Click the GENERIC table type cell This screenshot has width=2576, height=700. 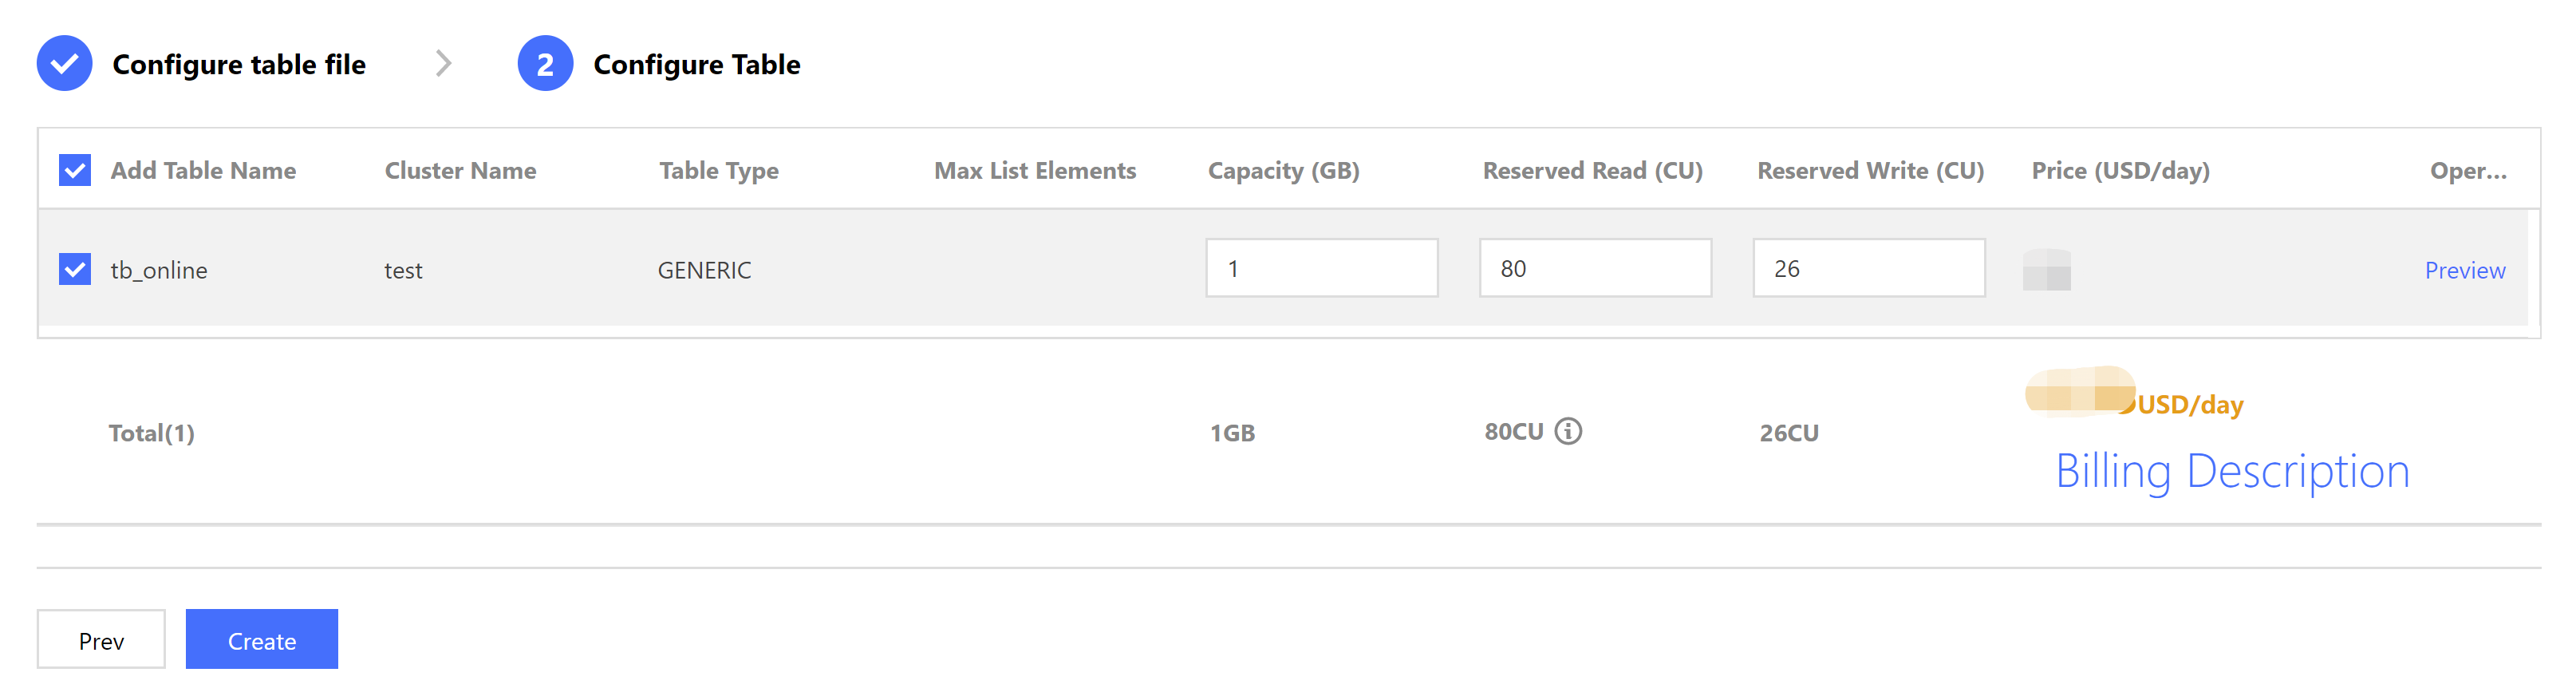point(704,270)
